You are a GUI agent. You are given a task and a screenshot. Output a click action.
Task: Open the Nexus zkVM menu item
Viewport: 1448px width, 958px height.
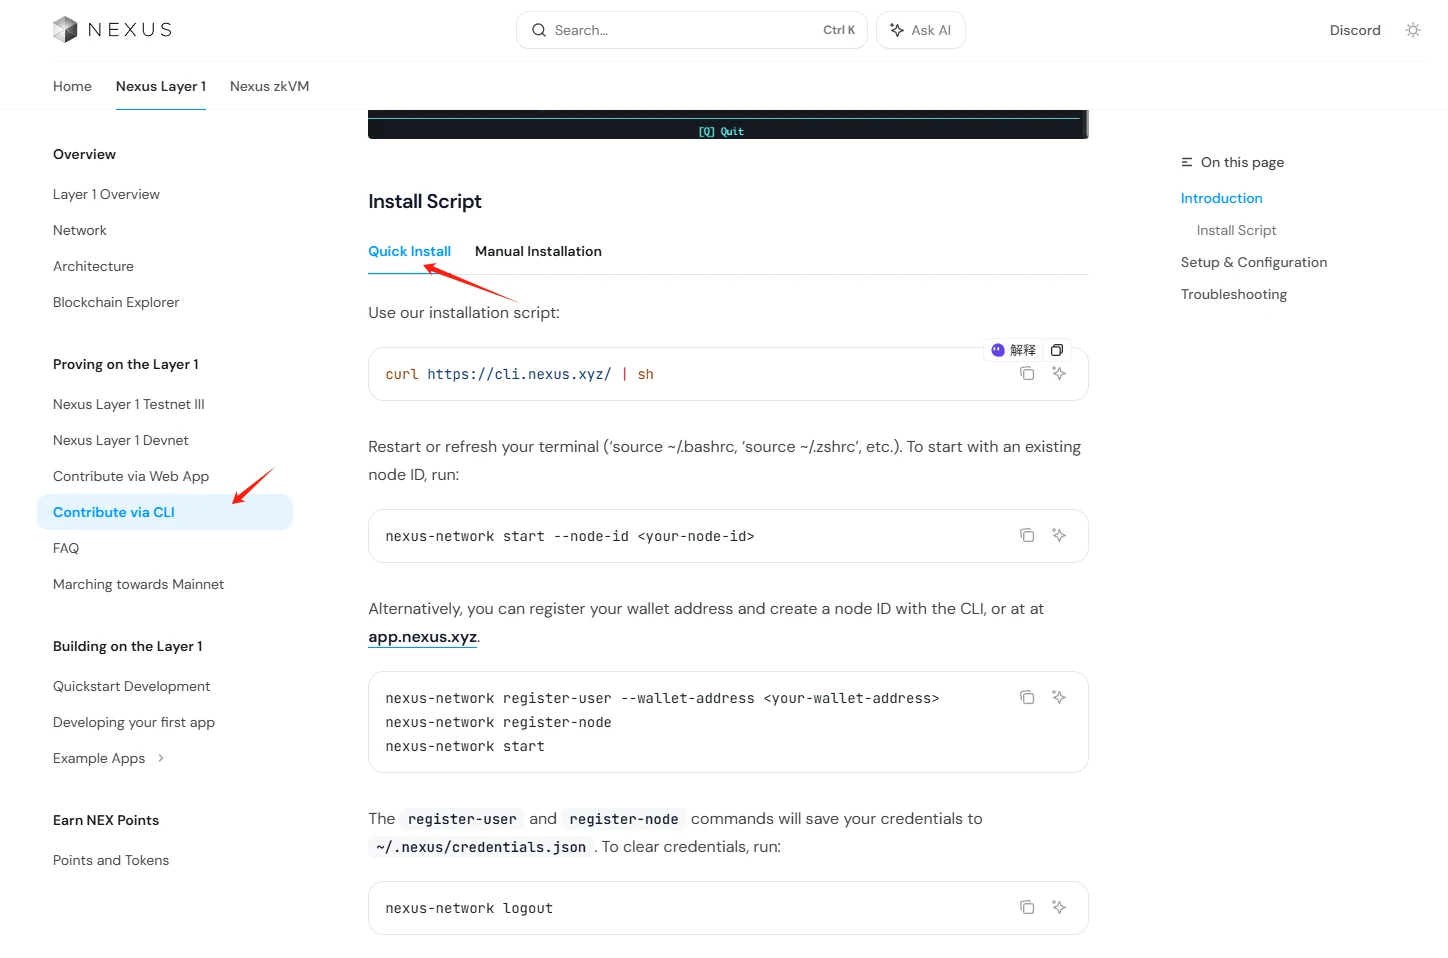coord(269,86)
